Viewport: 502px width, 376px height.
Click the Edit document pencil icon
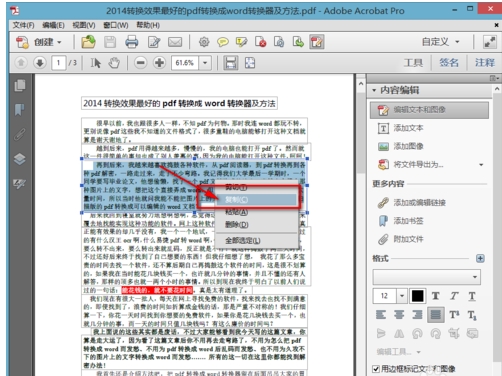click(154, 42)
